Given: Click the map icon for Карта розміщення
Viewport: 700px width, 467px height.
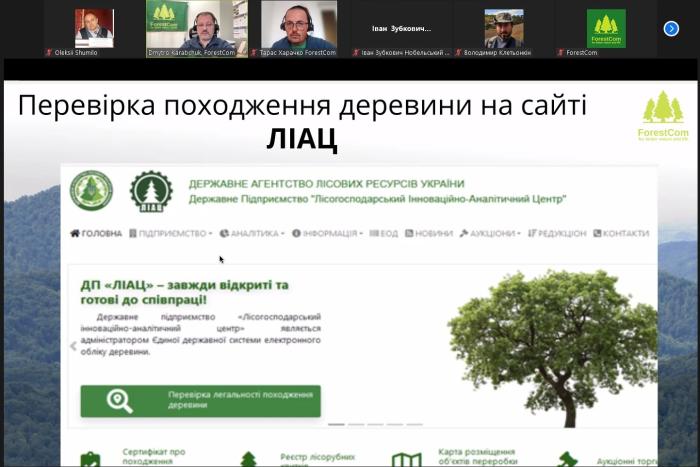Looking at the screenshot, I should [x=406, y=460].
